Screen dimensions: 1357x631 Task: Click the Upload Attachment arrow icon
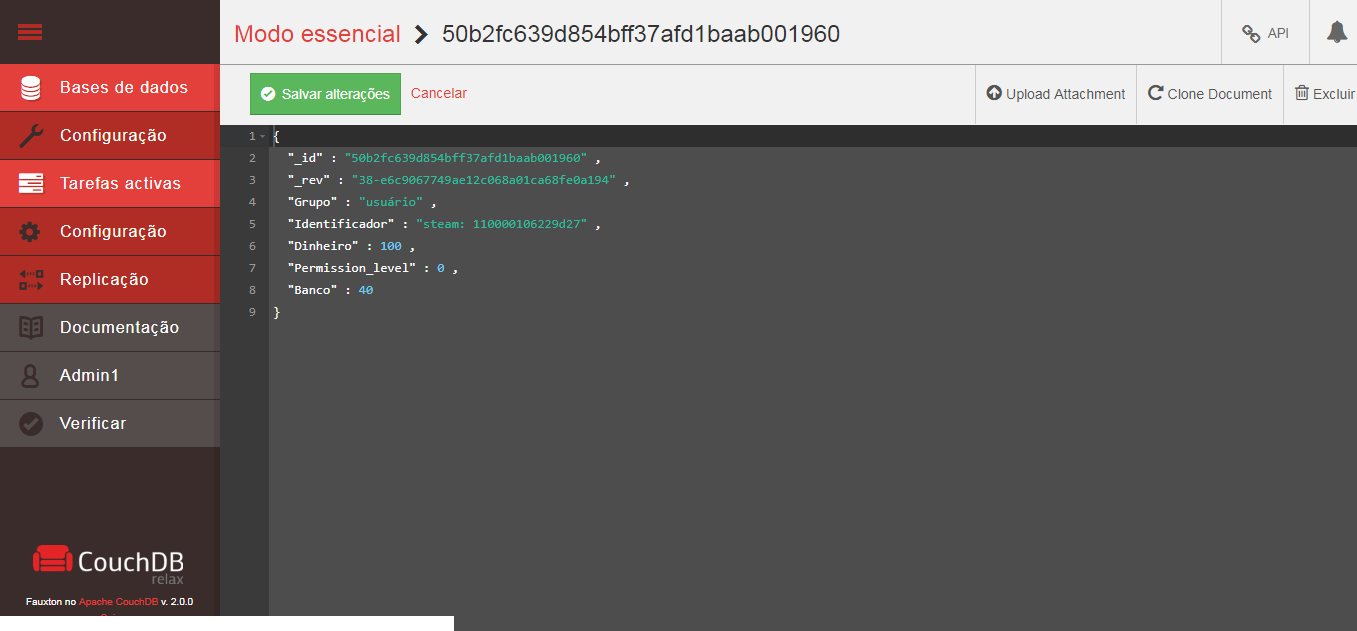[x=994, y=93]
